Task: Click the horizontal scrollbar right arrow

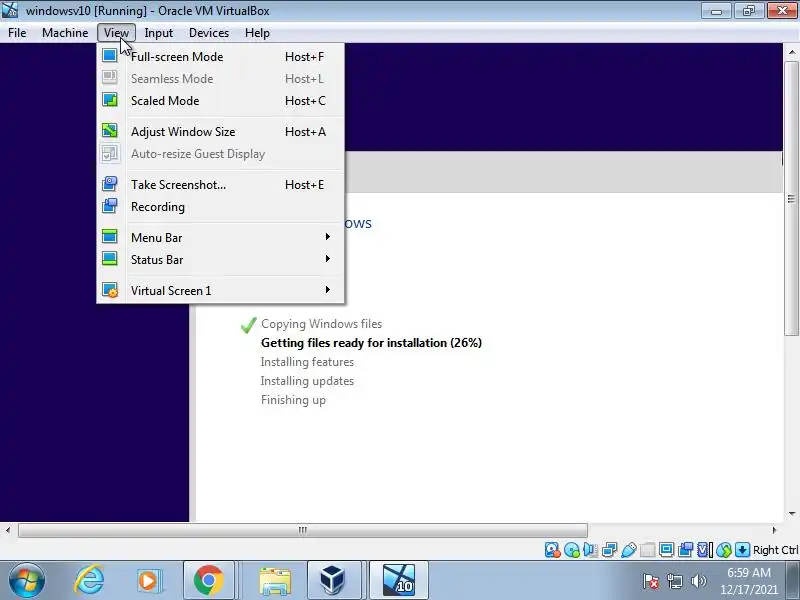Action: (774, 530)
